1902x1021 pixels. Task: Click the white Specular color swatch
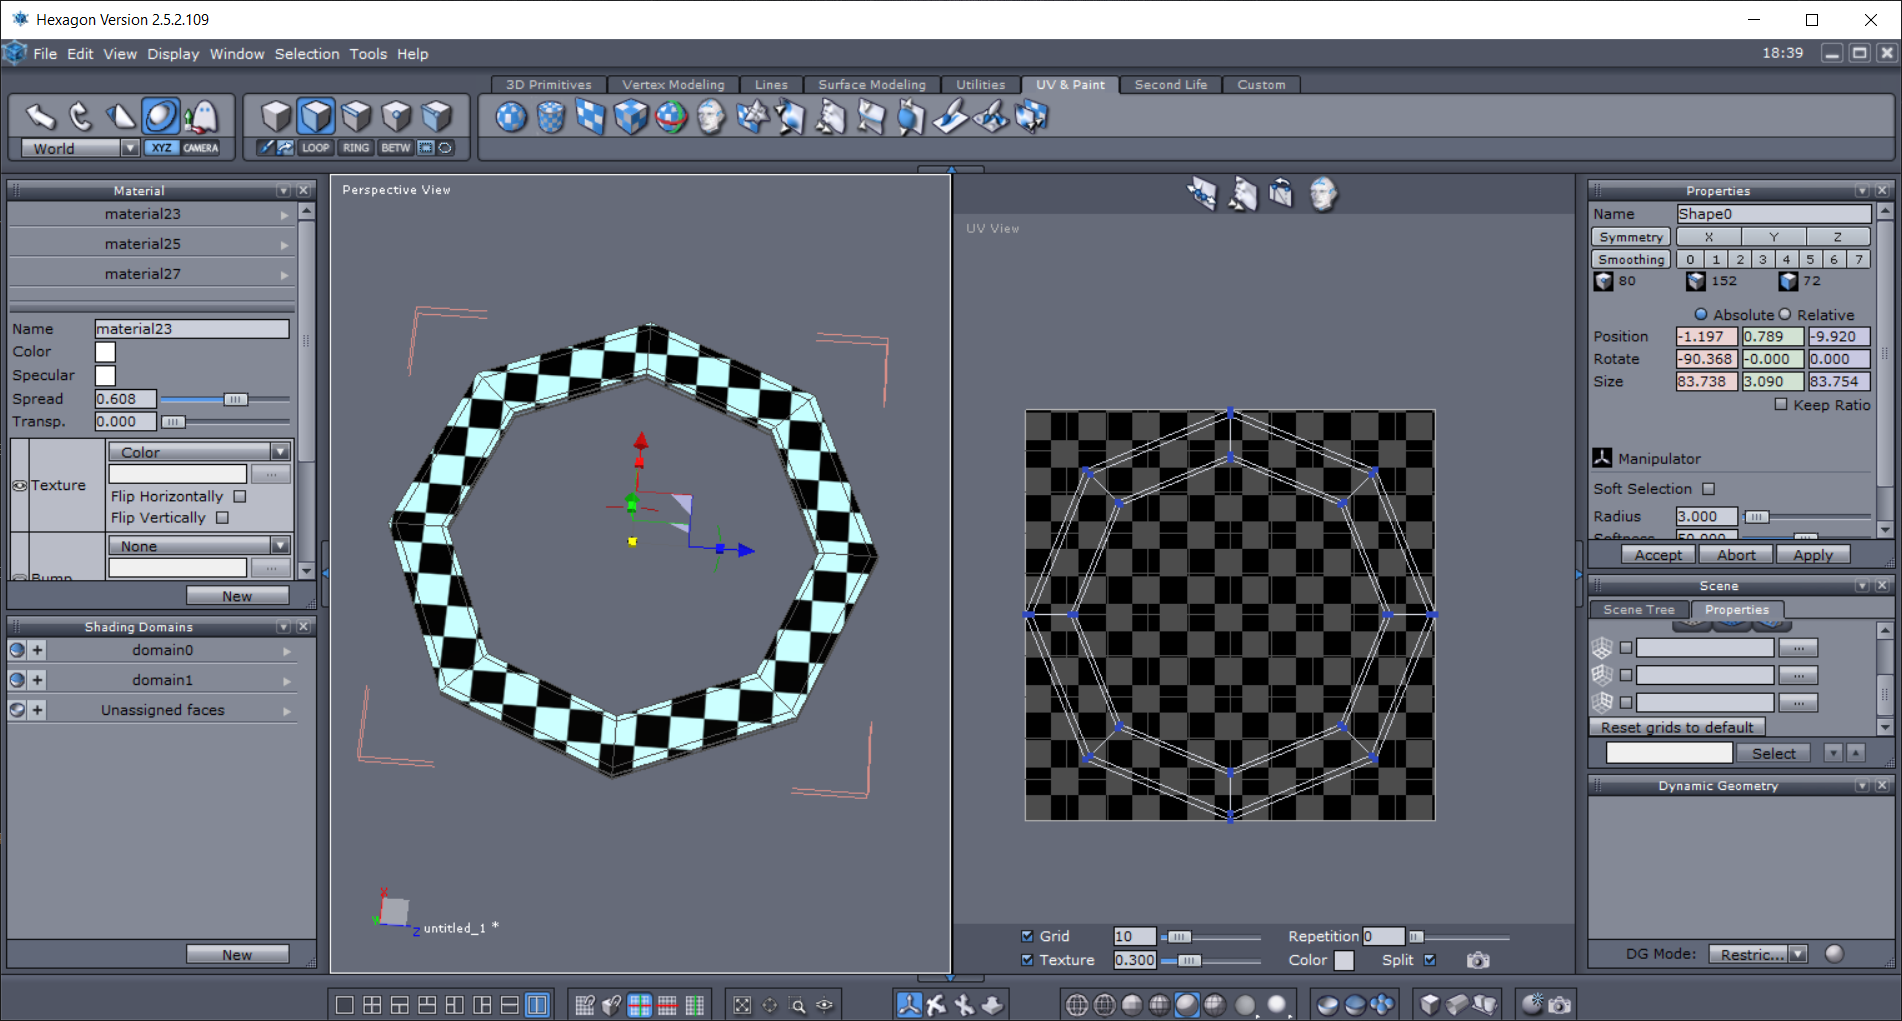pos(105,375)
